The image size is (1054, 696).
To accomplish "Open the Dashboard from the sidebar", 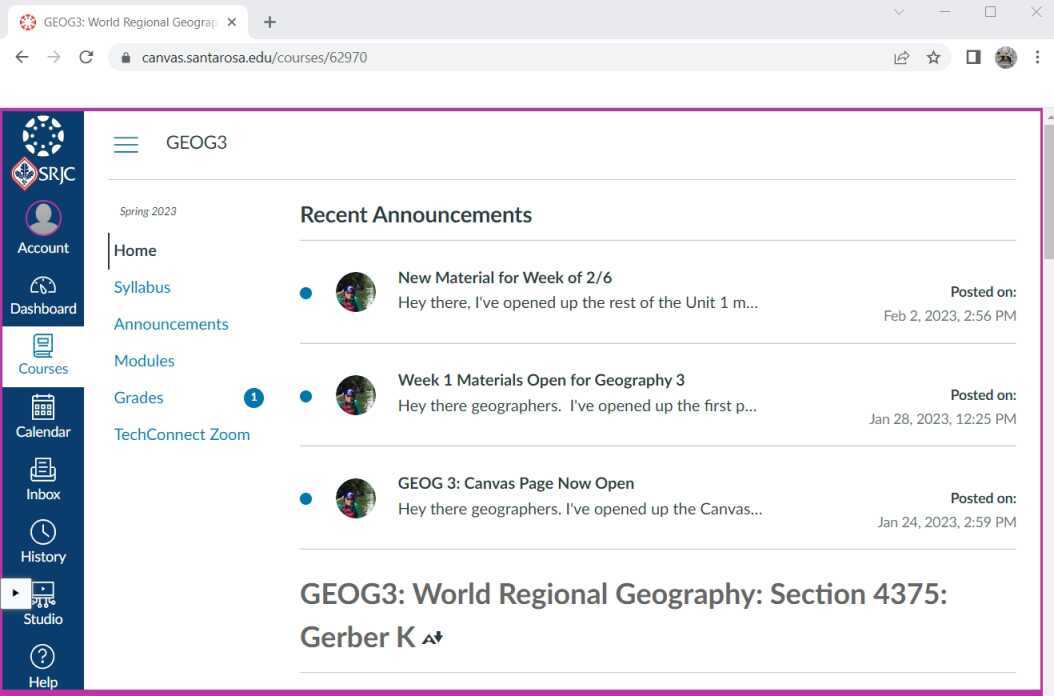I will tap(43, 295).
